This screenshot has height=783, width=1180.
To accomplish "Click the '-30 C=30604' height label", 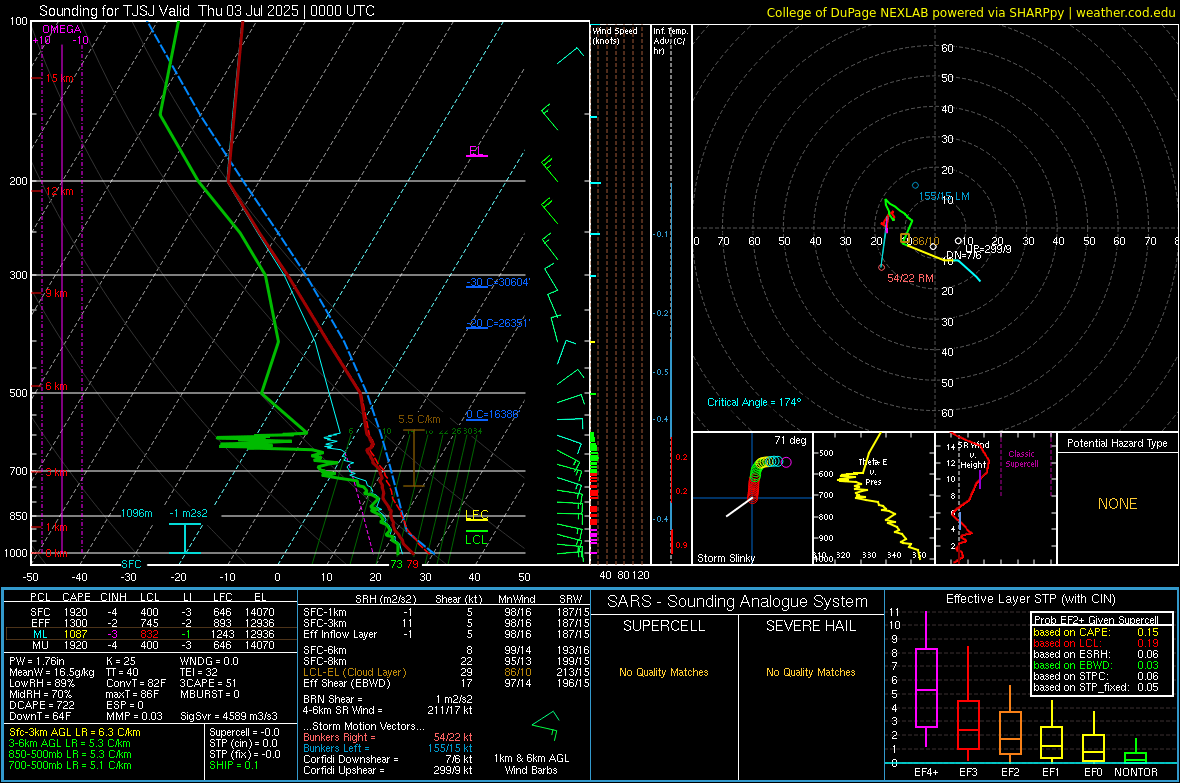I will (498, 282).
